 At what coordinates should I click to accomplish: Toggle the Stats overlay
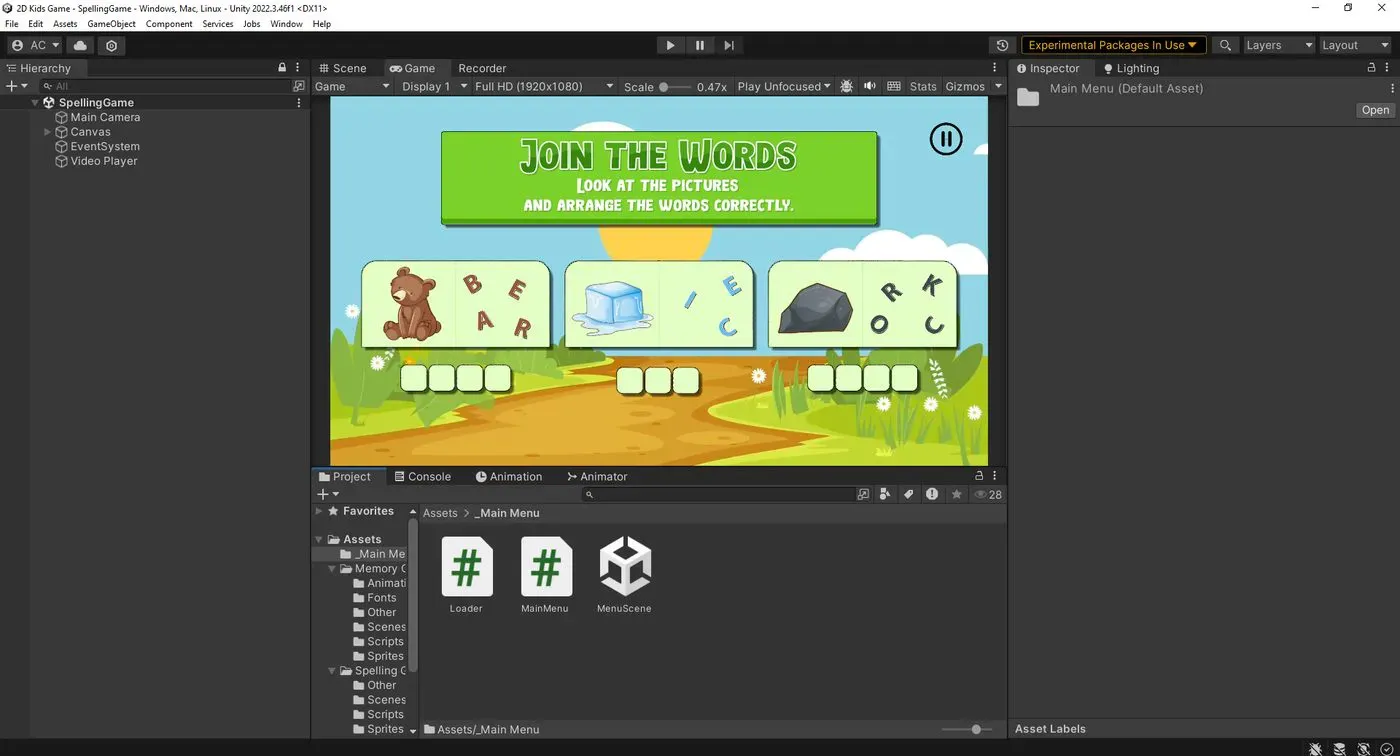click(923, 86)
